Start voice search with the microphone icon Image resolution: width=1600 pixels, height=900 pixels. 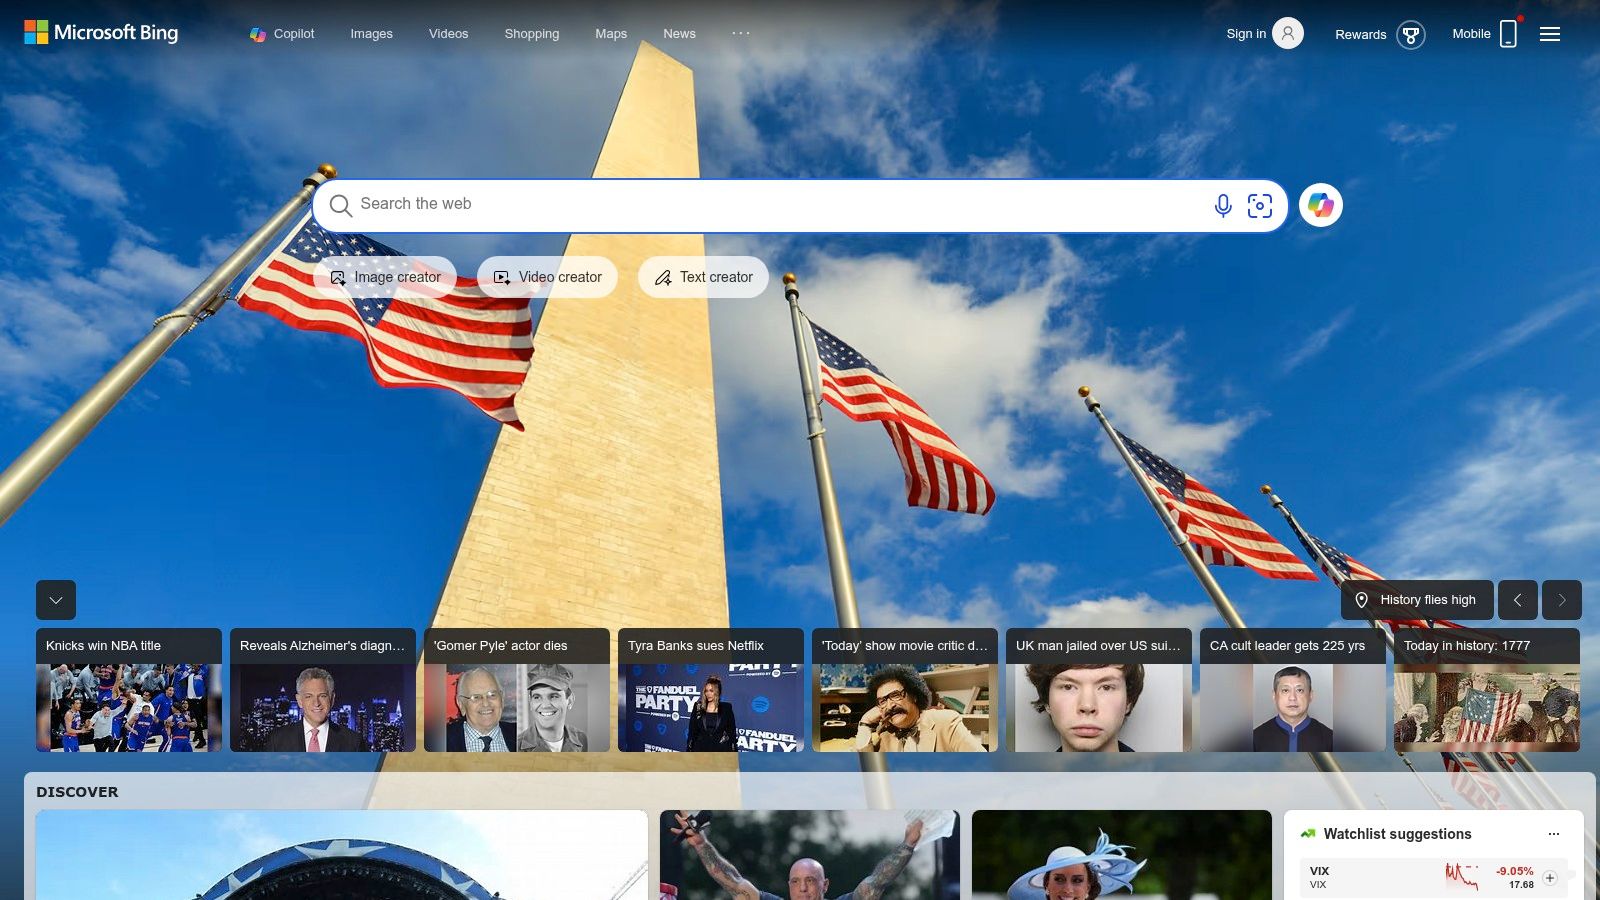click(x=1223, y=205)
